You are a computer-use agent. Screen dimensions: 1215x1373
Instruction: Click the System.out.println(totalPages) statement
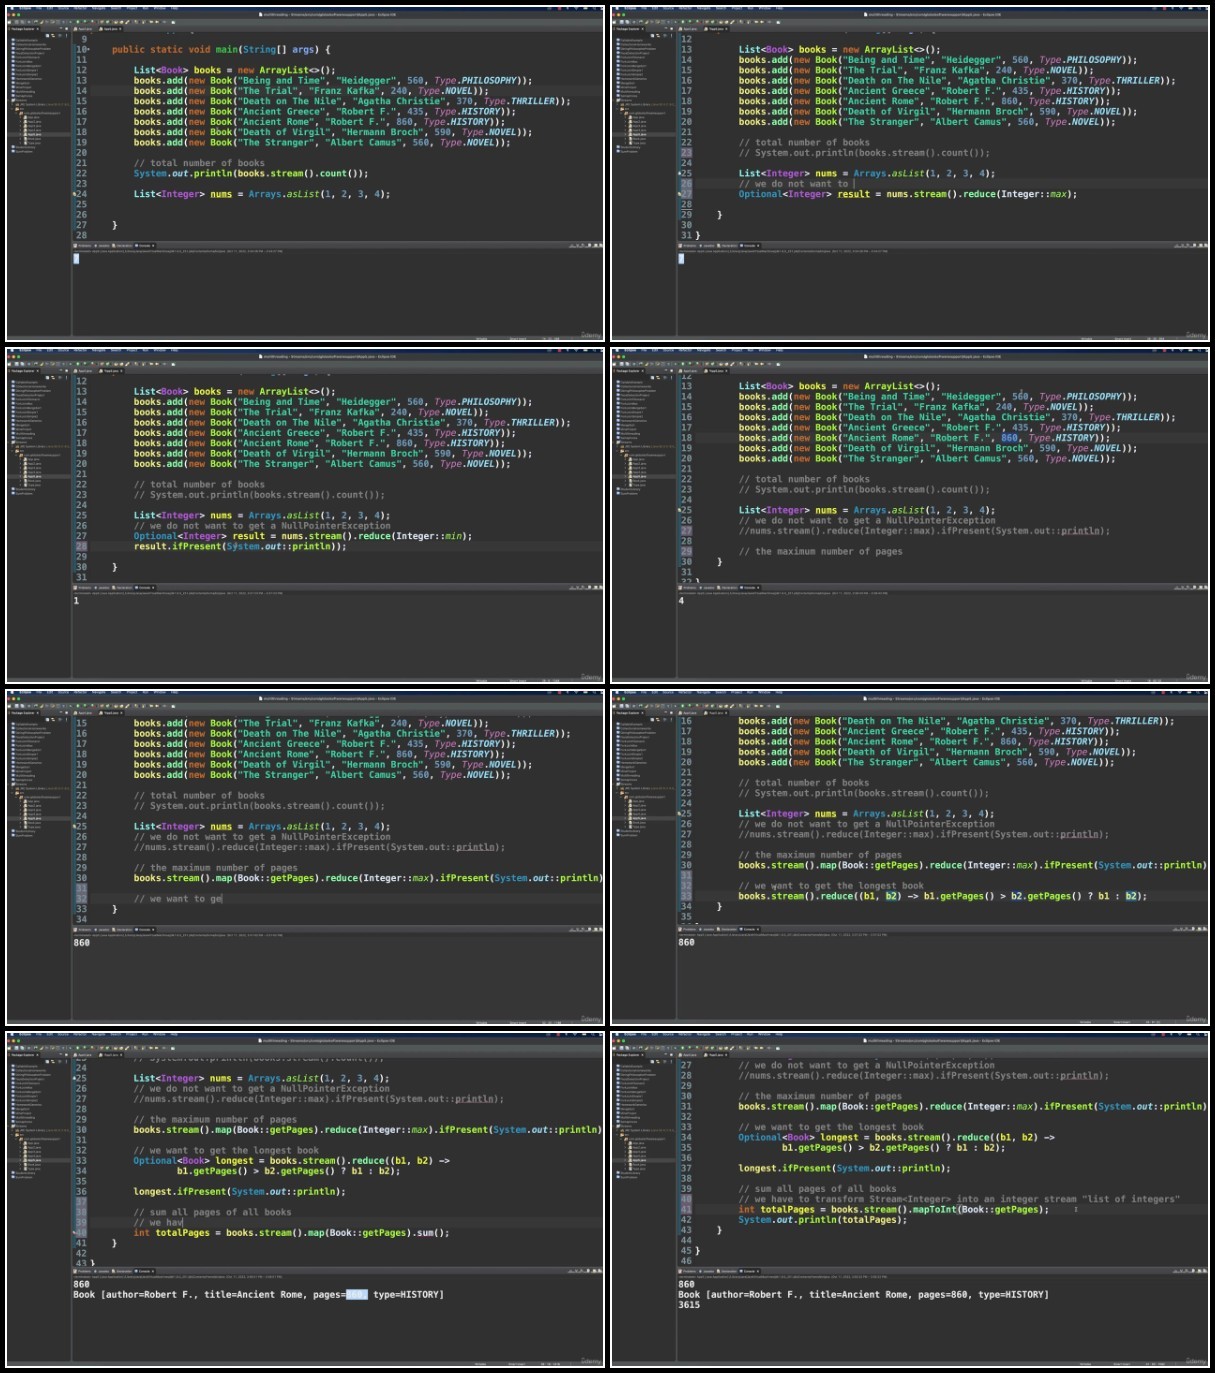(x=824, y=1219)
